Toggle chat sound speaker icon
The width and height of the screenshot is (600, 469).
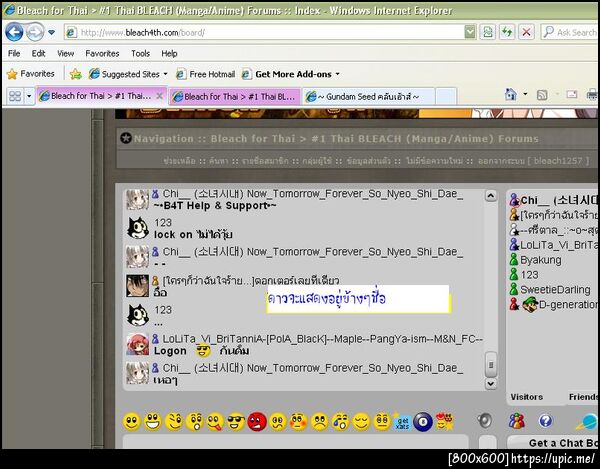click(x=485, y=420)
